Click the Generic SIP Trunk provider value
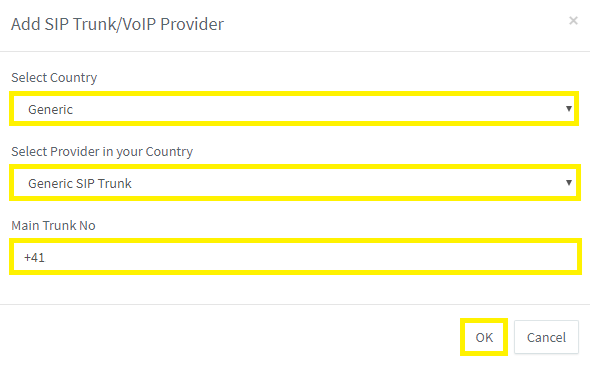Viewport: 590px width, 367px height. point(80,183)
